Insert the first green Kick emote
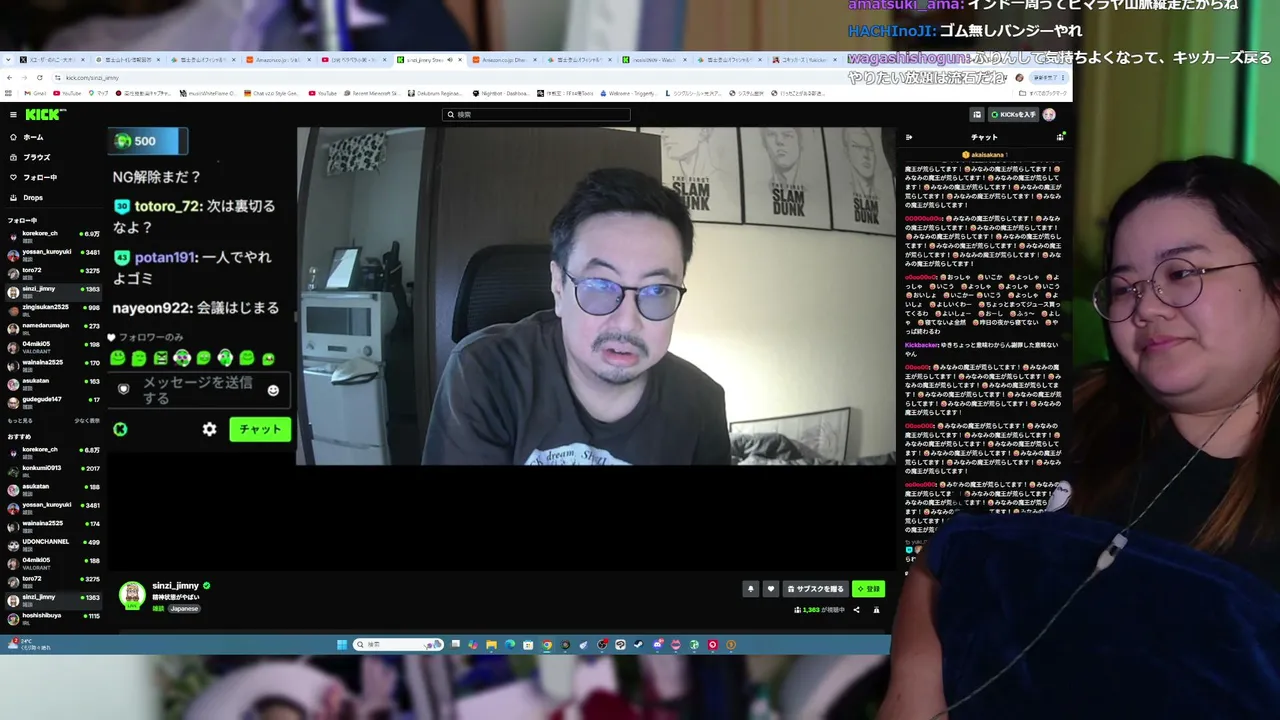The height and width of the screenshot is (720, 1280). (118, 358)
